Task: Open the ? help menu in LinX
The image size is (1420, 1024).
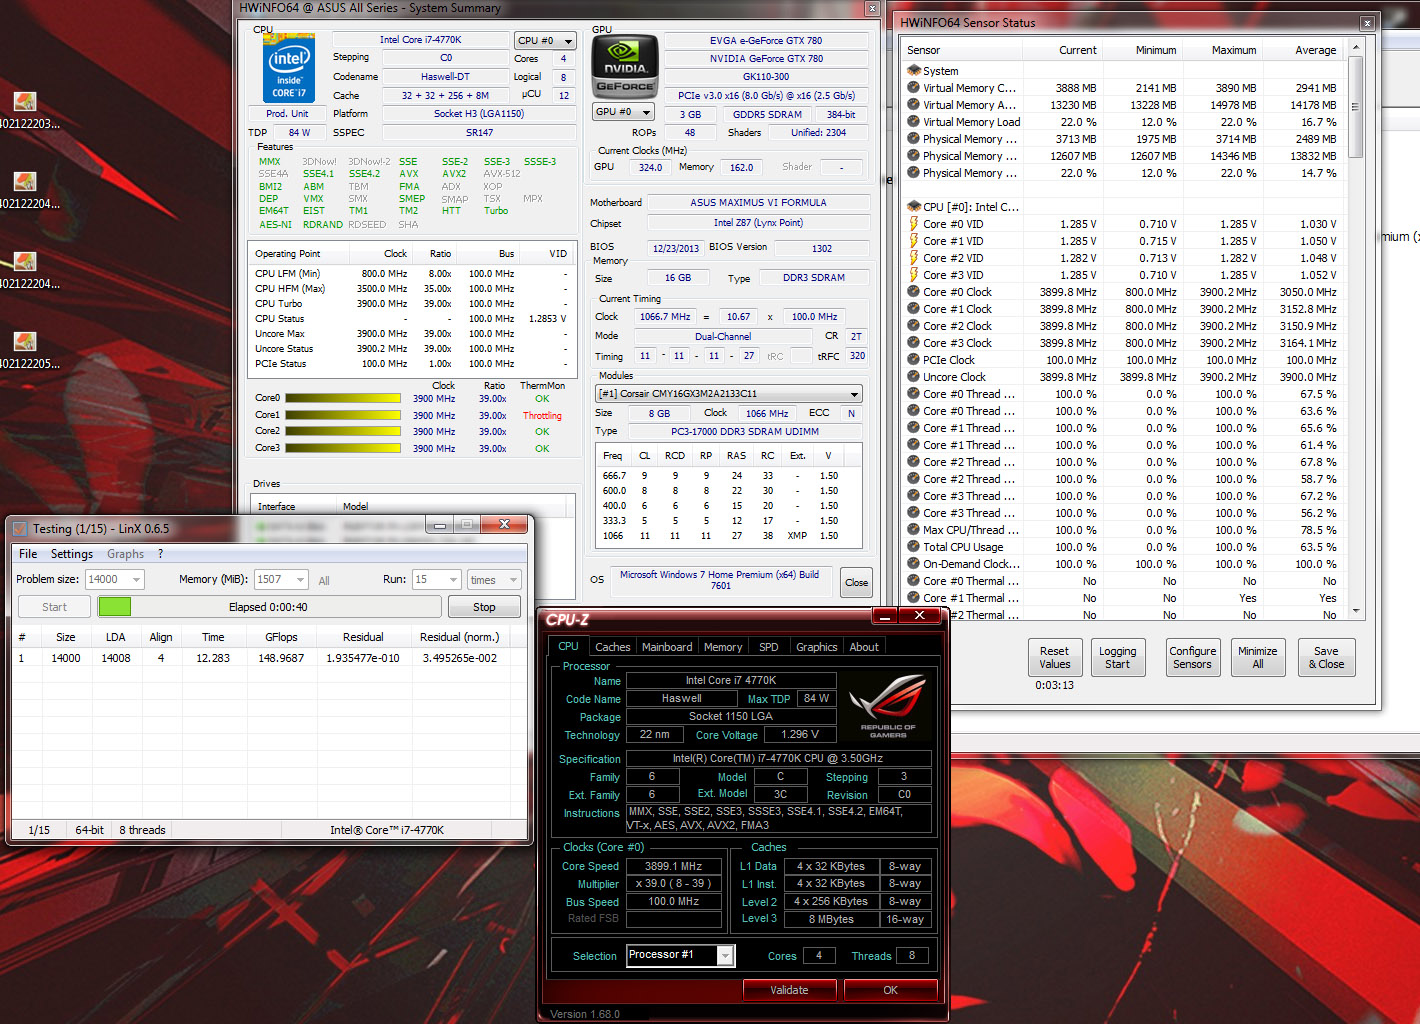Action: point(160,554)
